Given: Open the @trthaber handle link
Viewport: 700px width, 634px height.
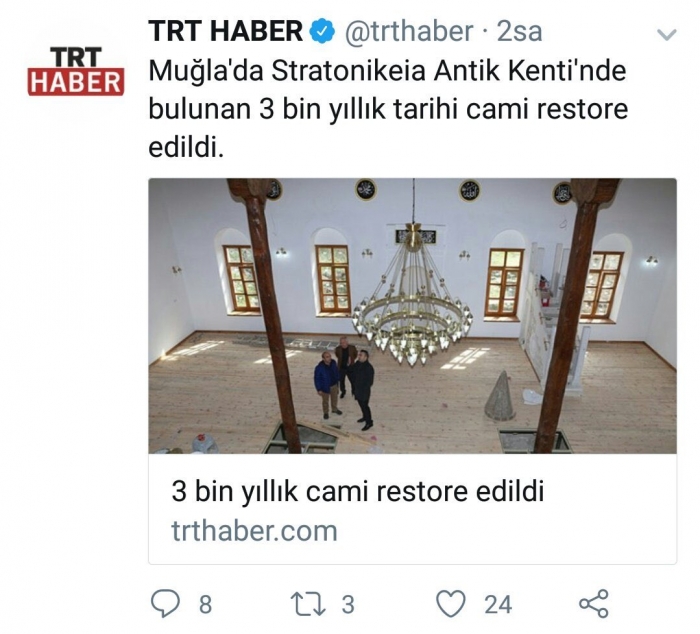Looking at the screenshot, I should pos(408,31).
